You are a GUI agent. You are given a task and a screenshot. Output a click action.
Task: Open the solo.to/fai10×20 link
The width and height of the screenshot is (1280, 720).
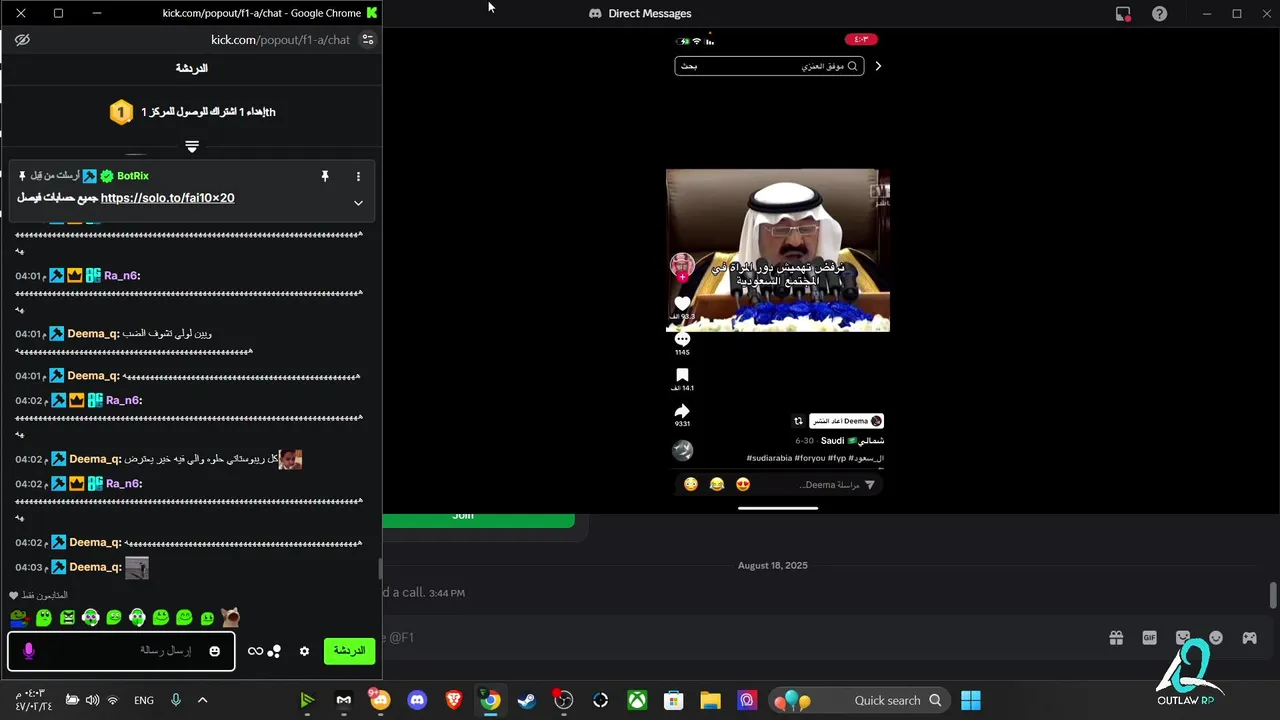pyautogui.click(x=167, y=198)
